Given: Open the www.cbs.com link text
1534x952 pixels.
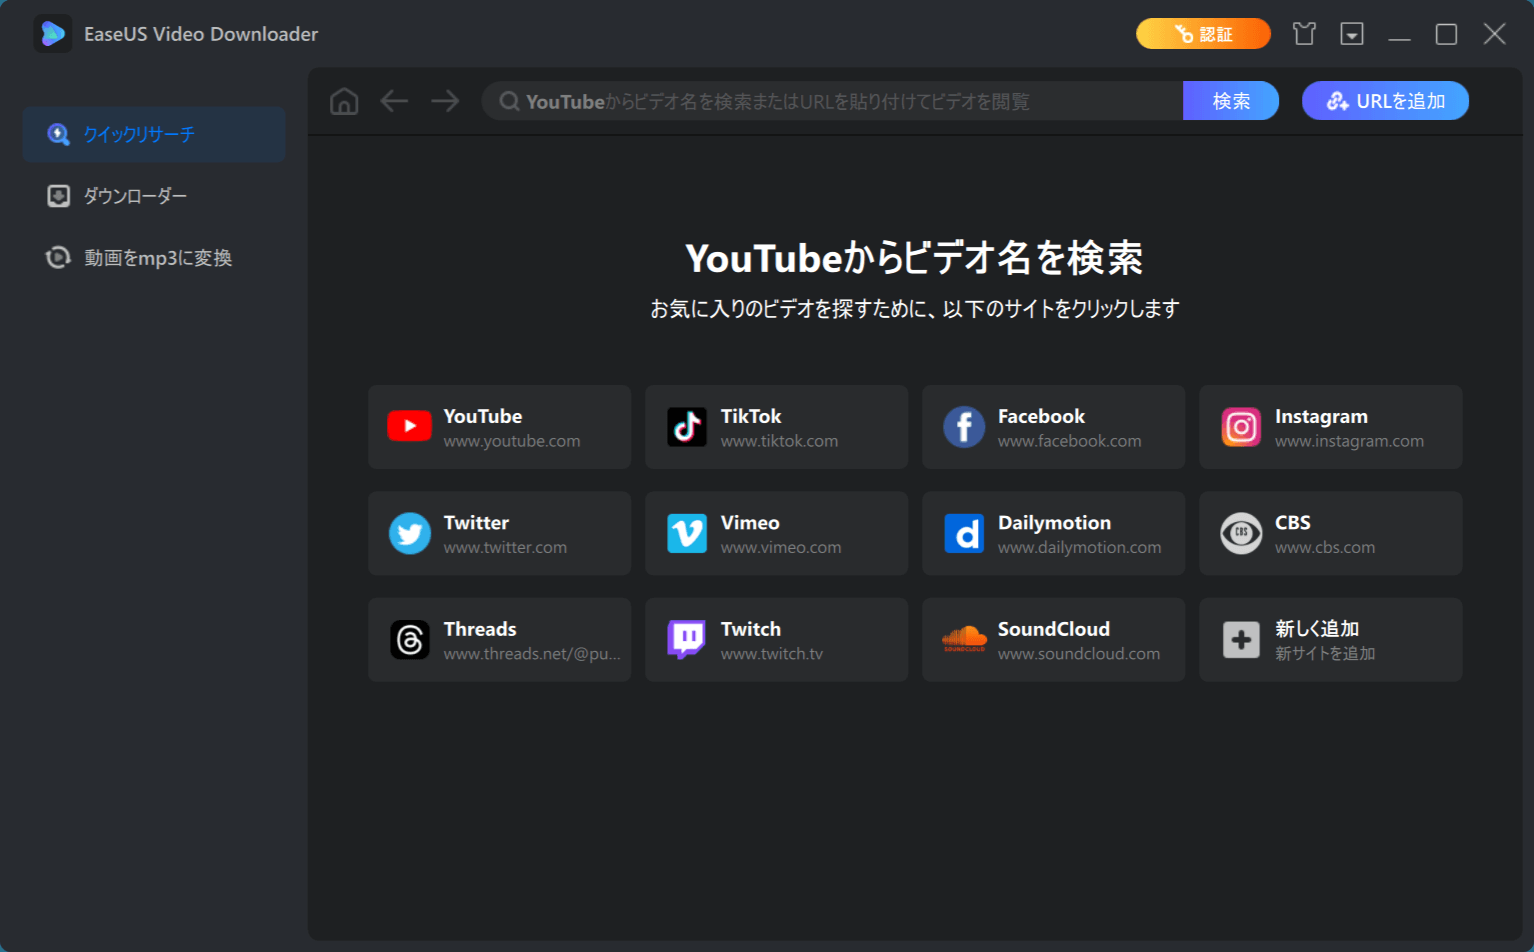Looking at the screenshot, I should click(x=1325, y=547).
